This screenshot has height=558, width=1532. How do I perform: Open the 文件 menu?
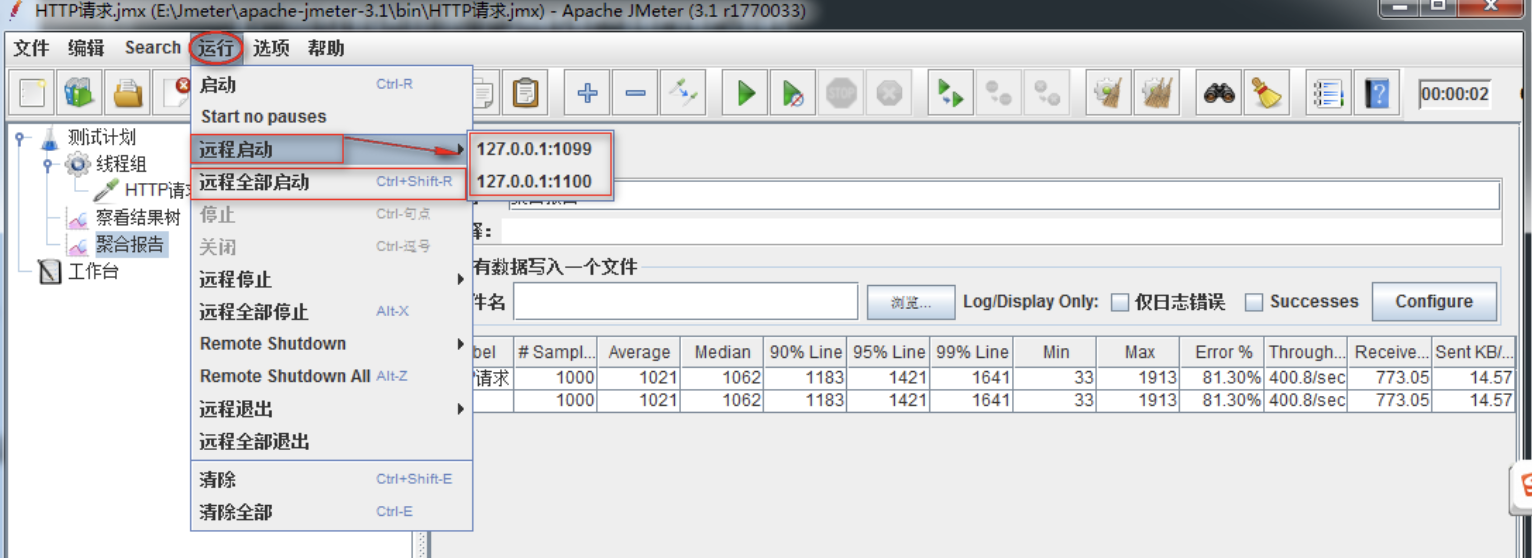pyautogui.click(x=31, y=47)
